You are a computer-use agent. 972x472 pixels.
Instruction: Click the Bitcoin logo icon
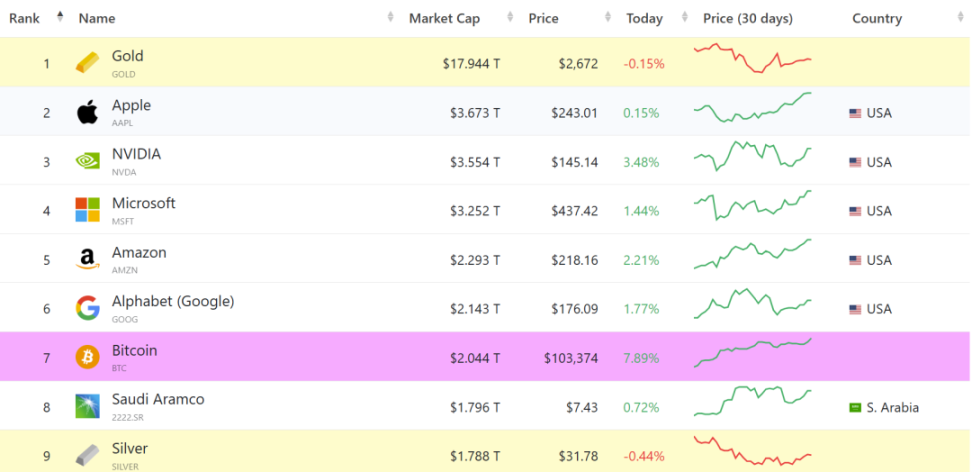88,357
